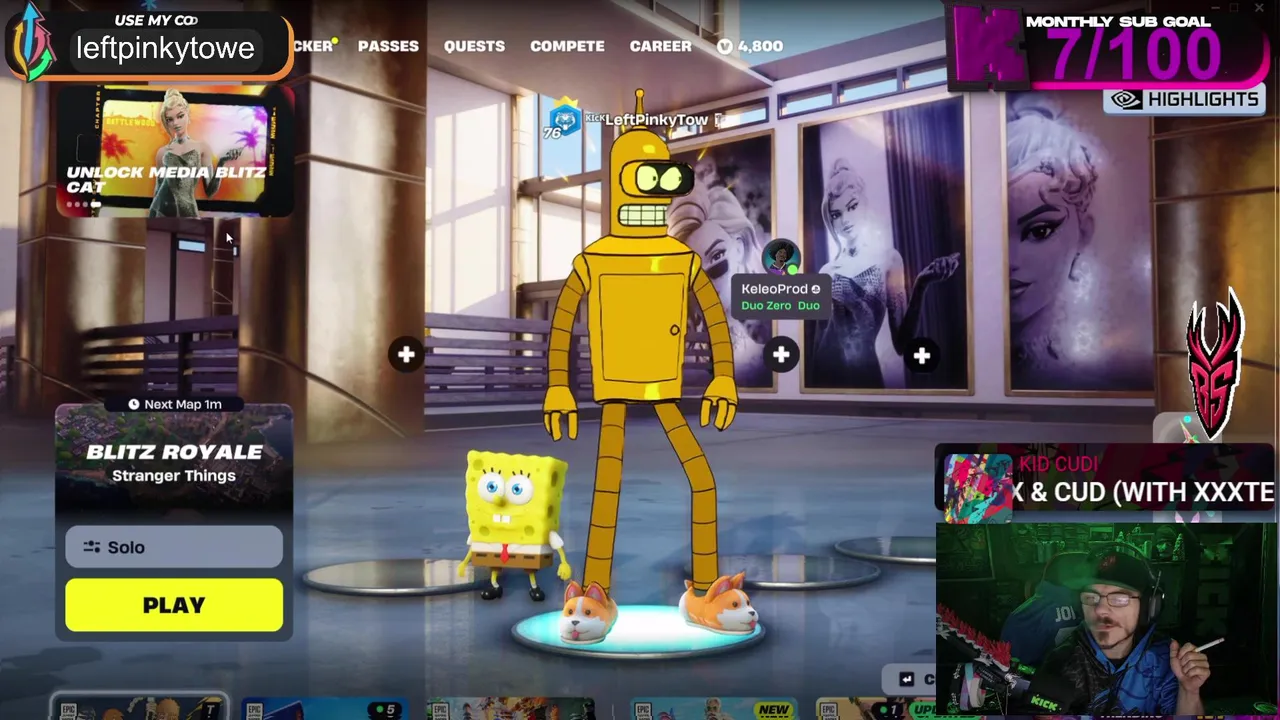The image size is (1280, 720).
Task: Open the Solo mode selector
Action: pos(174,547)
